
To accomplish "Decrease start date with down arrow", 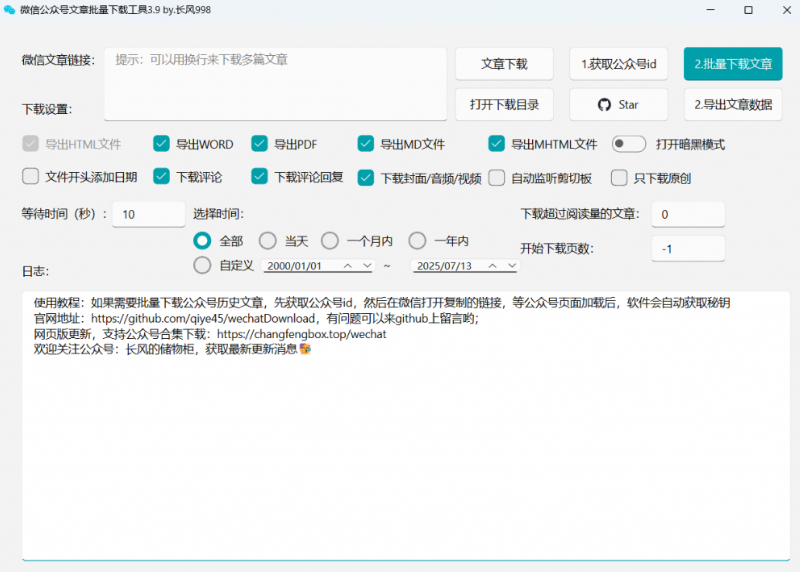I will 367,266.
